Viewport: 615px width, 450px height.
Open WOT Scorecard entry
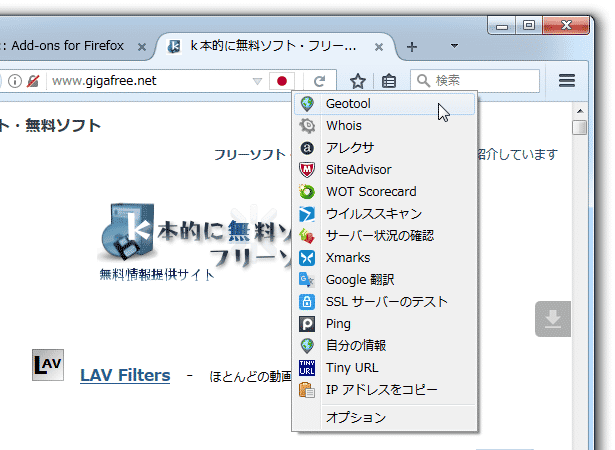pyautogui.click(x=384, y=192)
